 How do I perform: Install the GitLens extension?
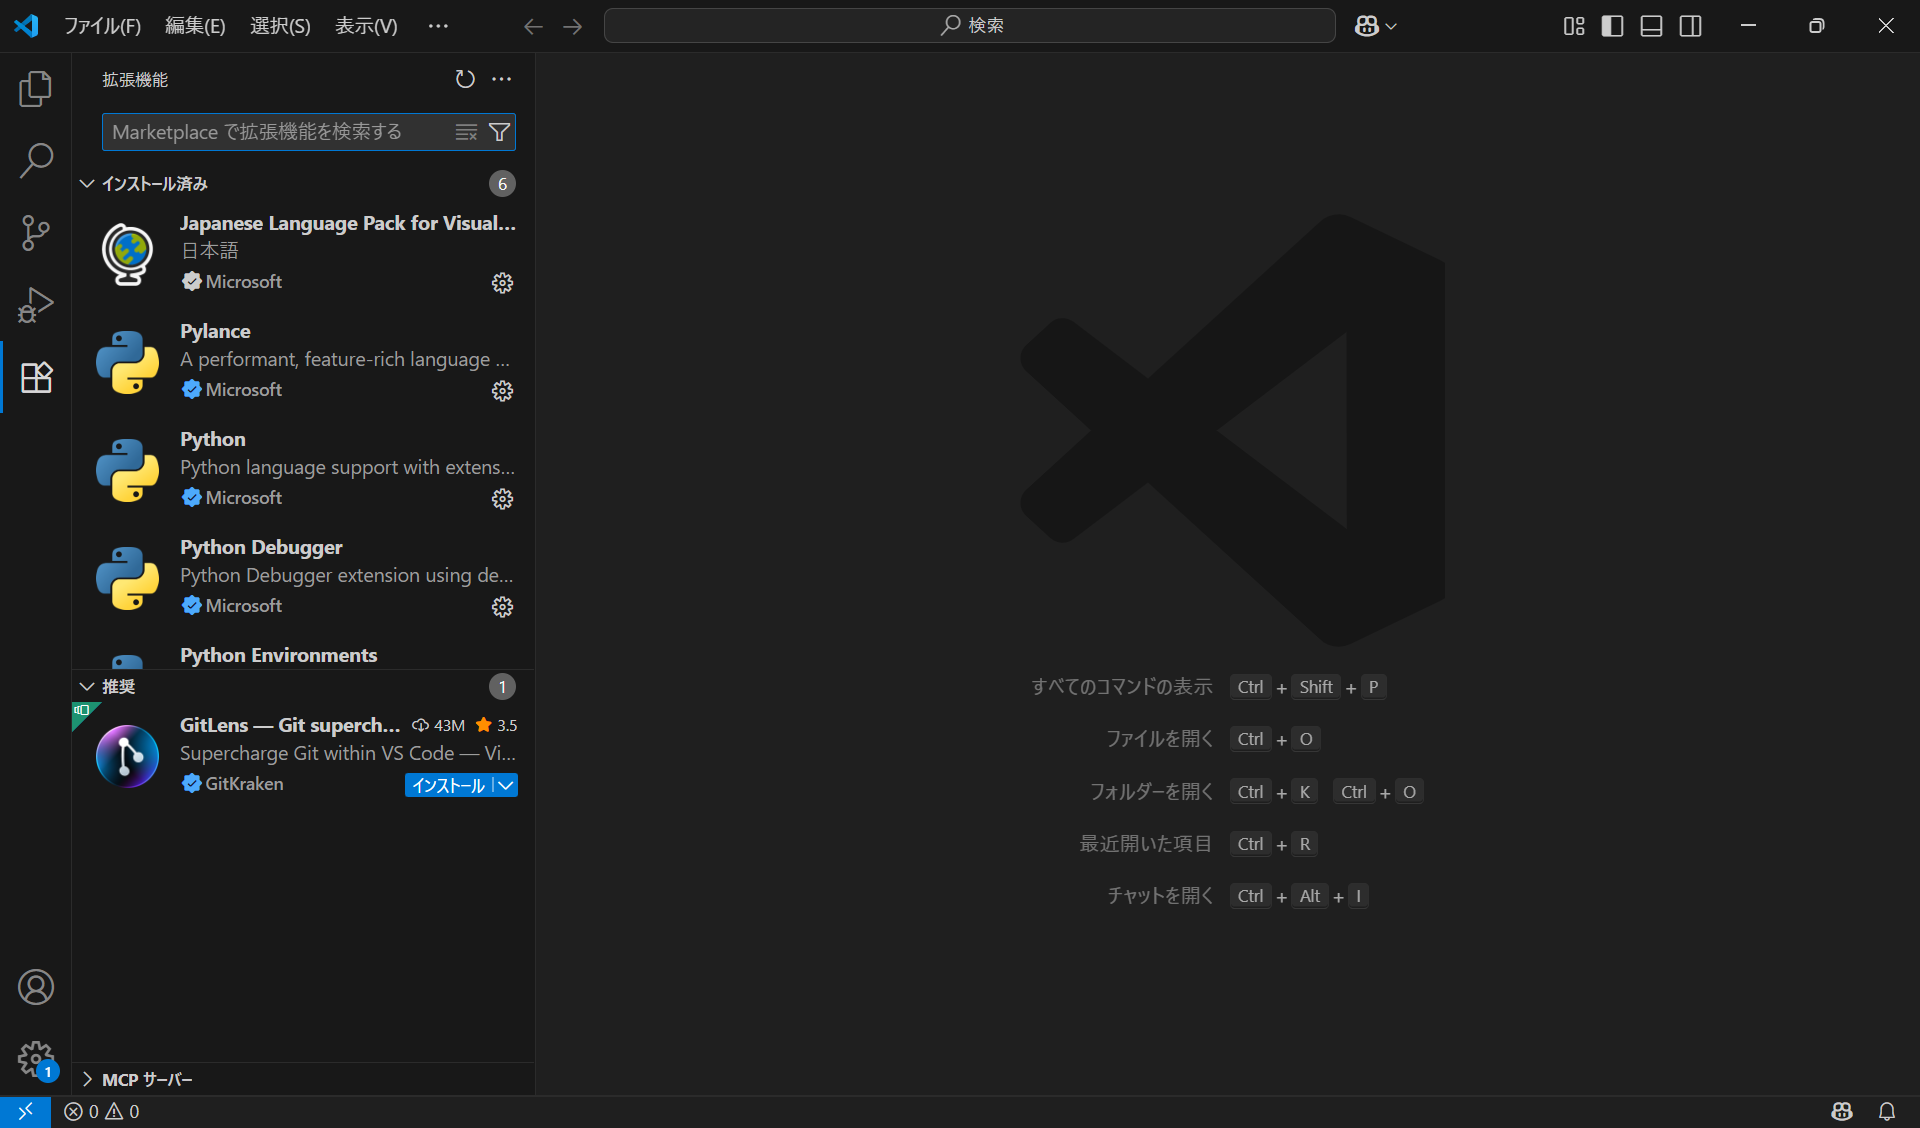coord(449,786)
